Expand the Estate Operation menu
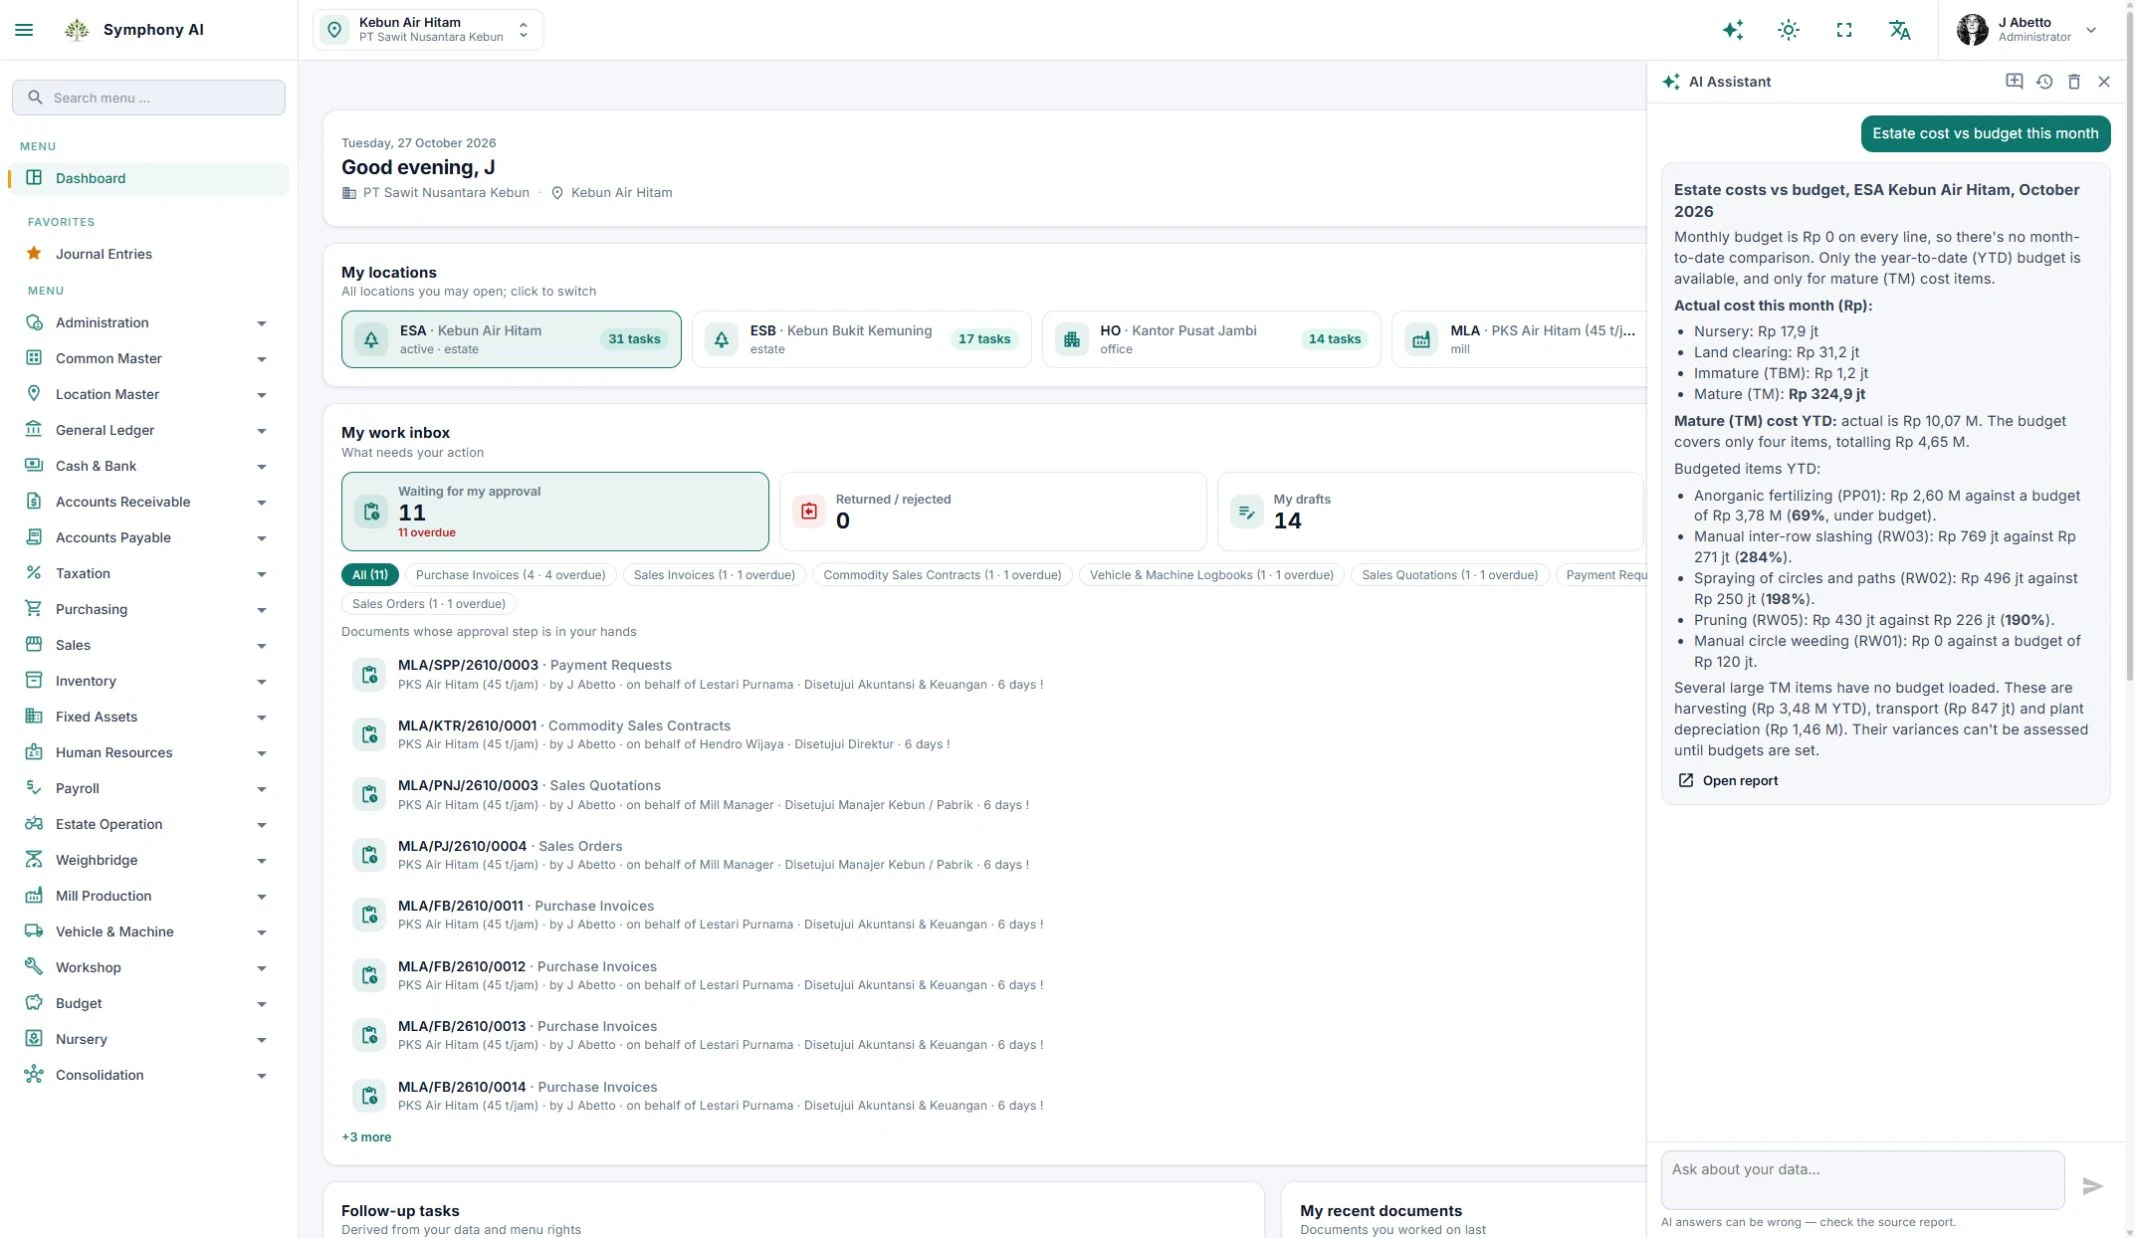The height and width of the screenshot is (1238, 2135). [x=148, y=824]
